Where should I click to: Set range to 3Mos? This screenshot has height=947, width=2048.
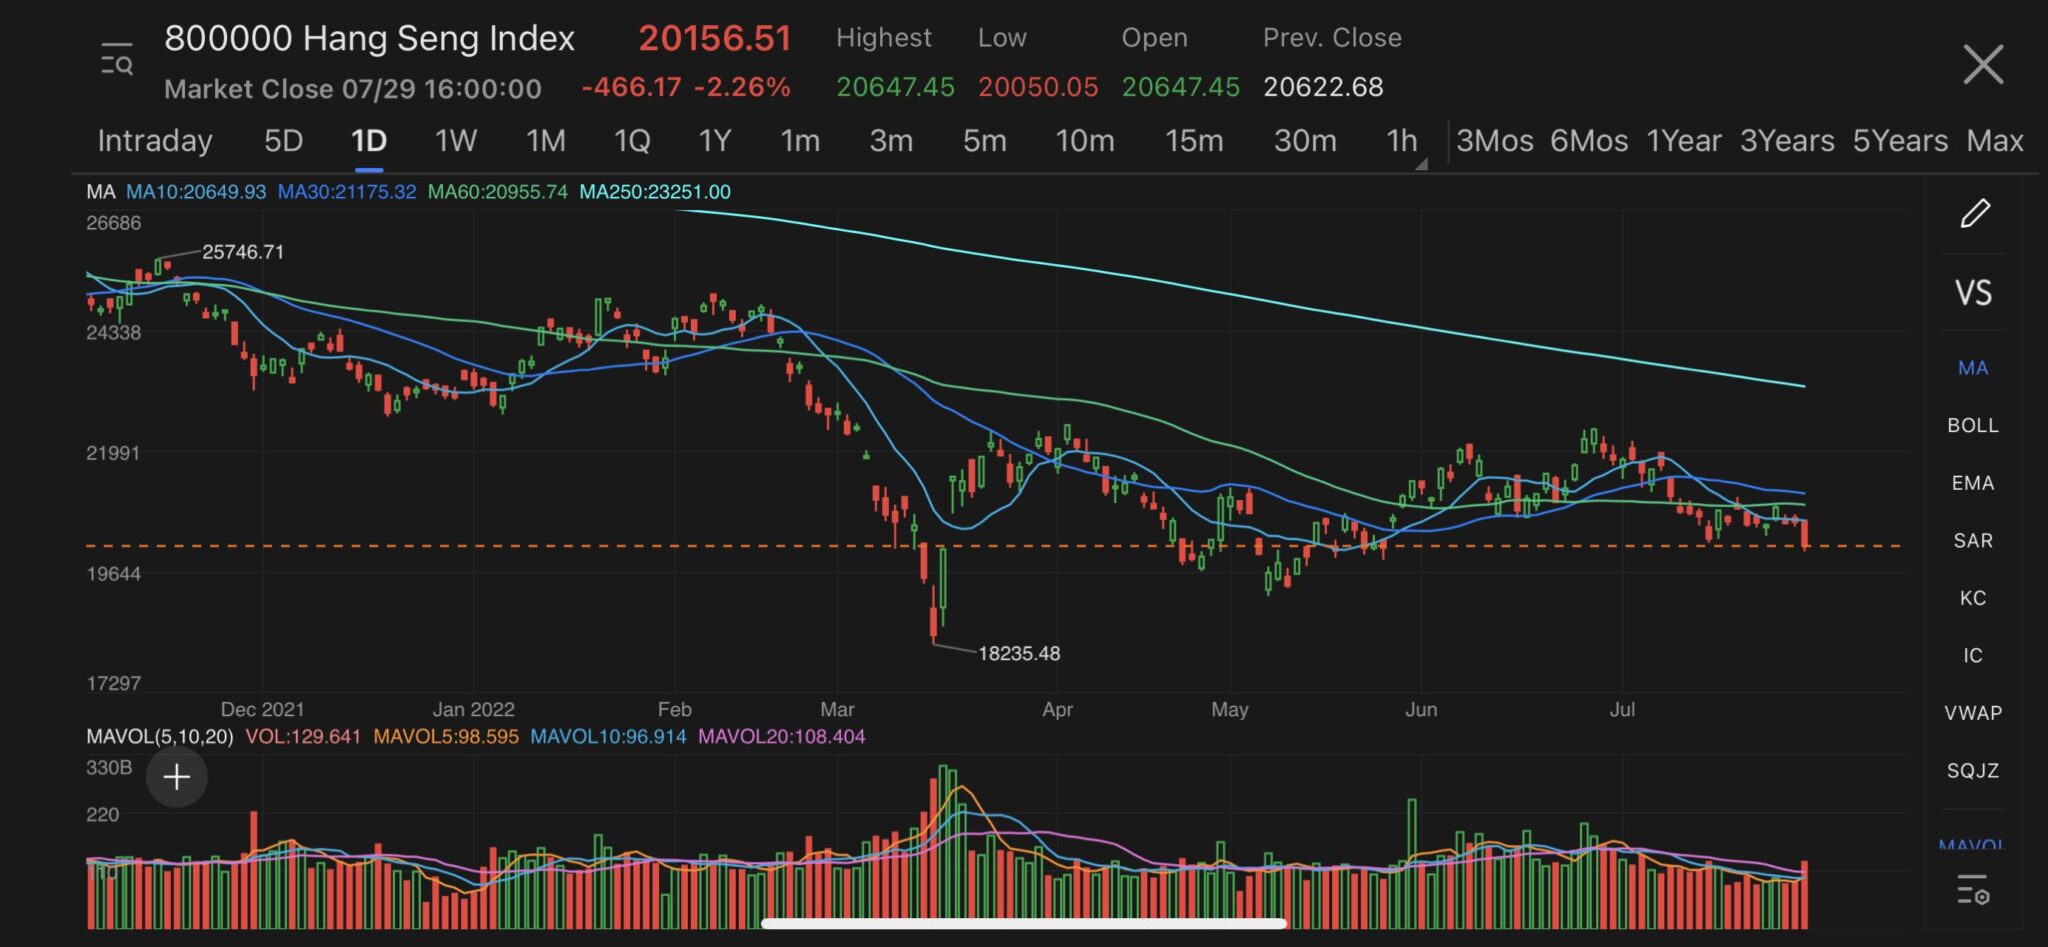[1495, 141]
